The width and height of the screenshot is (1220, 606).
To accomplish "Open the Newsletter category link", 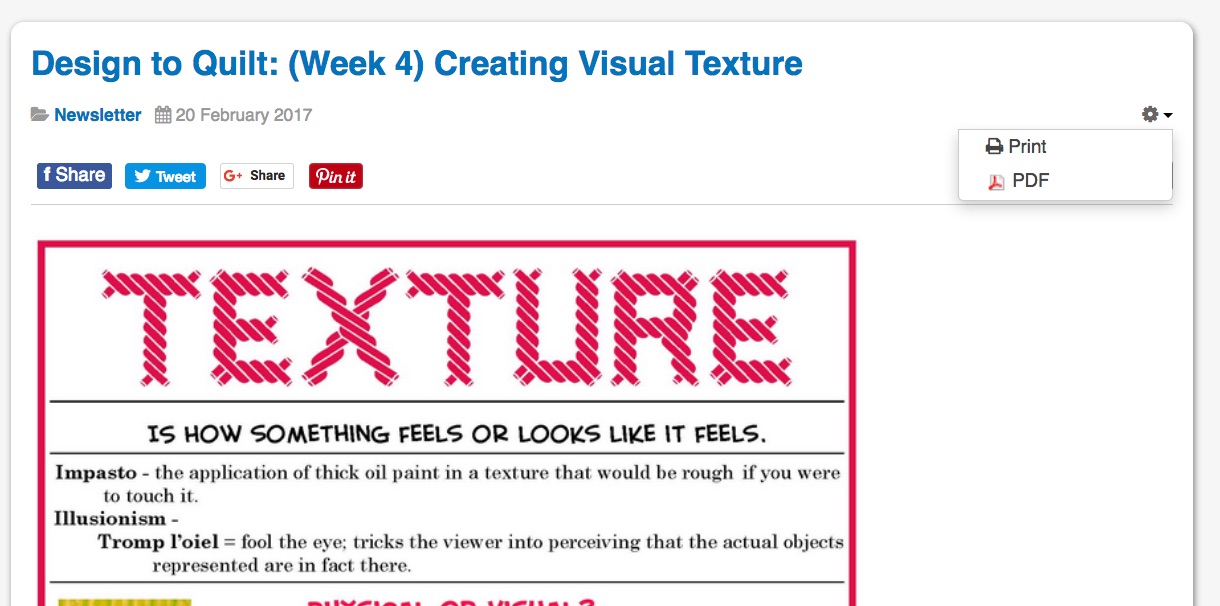I will [97, 114].
